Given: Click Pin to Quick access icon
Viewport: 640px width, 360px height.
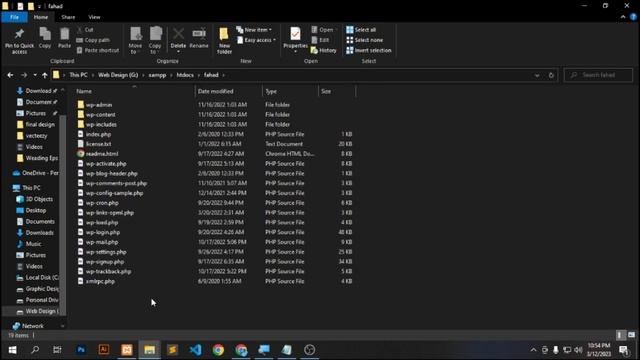Looking at the screenshot, I should 19,34.
